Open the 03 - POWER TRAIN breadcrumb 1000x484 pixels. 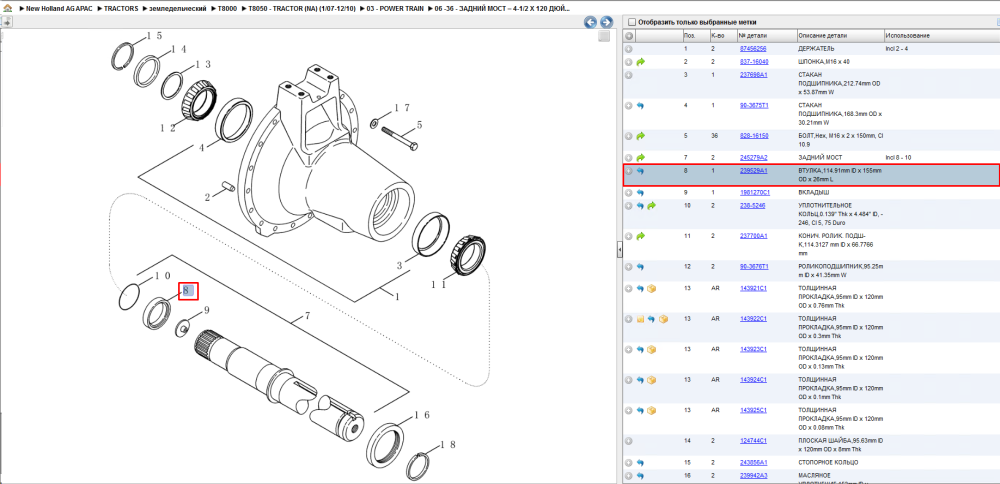pos(397,8)
